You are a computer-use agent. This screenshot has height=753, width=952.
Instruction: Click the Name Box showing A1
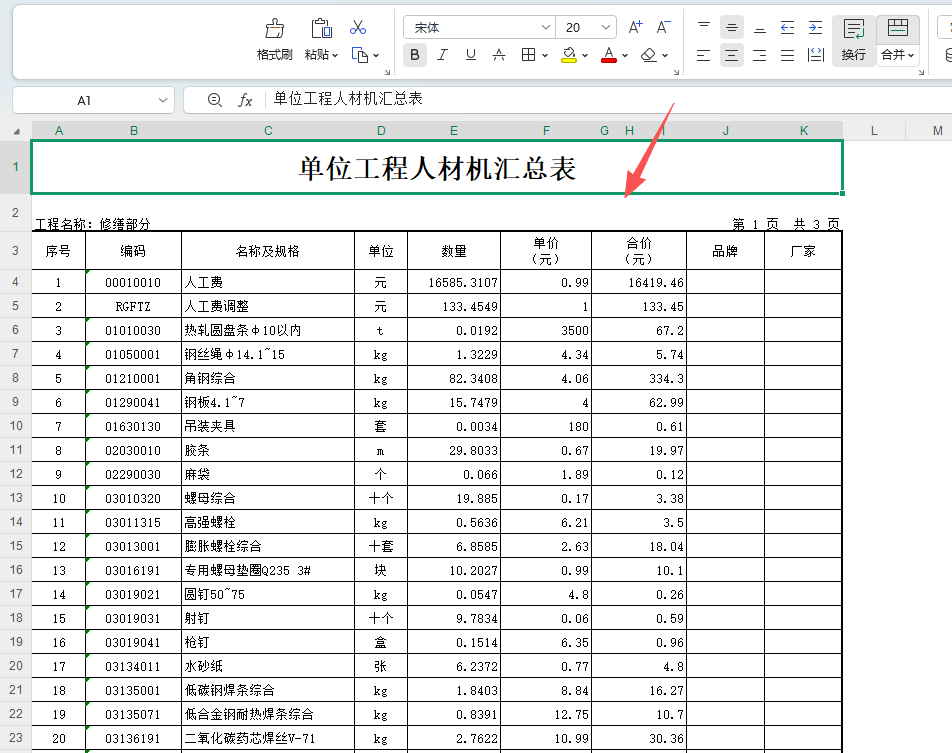[x=84, y=100]
